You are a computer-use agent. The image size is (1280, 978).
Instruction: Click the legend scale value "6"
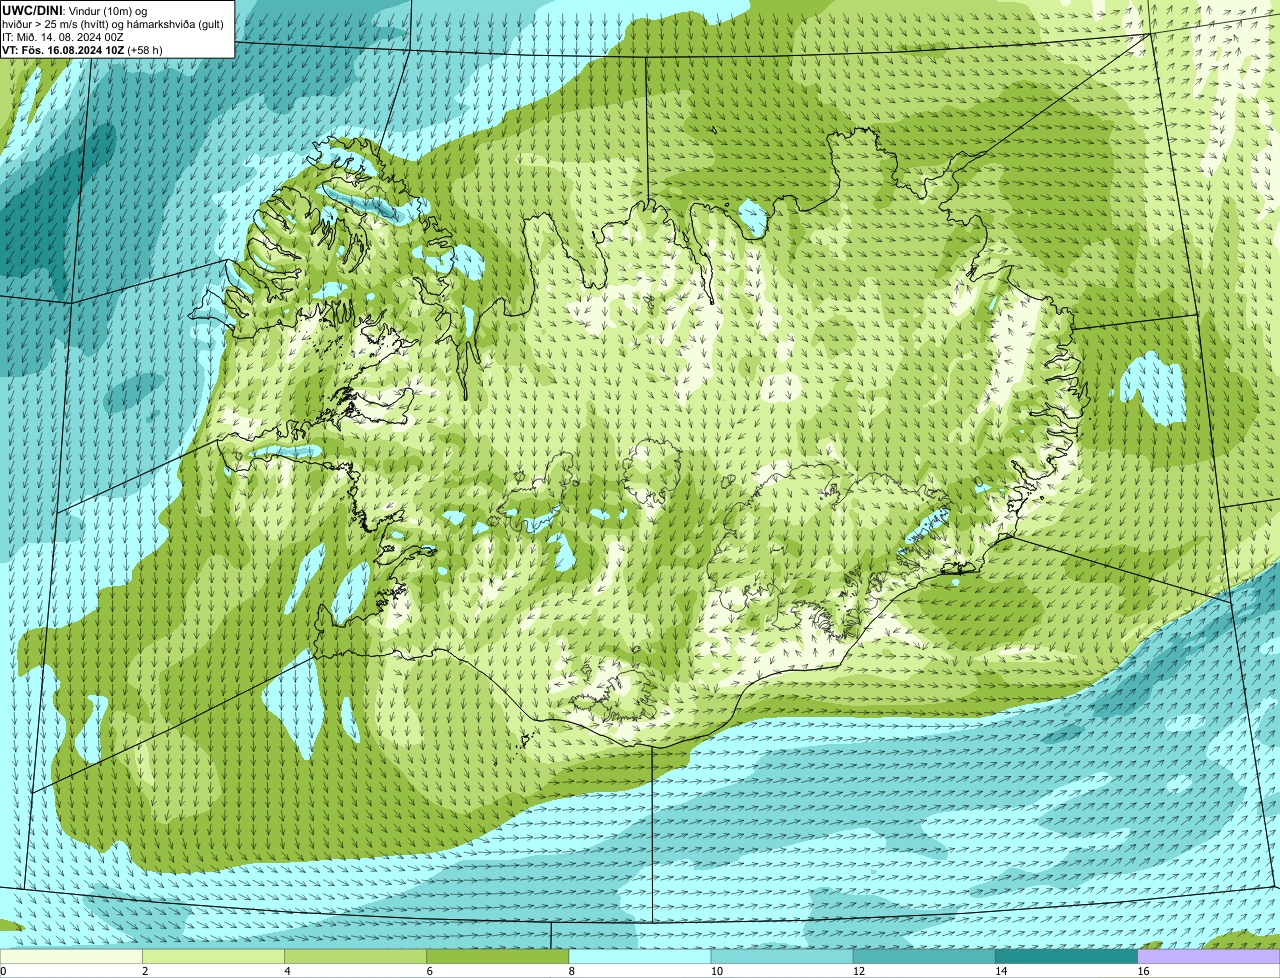(429, 971)
